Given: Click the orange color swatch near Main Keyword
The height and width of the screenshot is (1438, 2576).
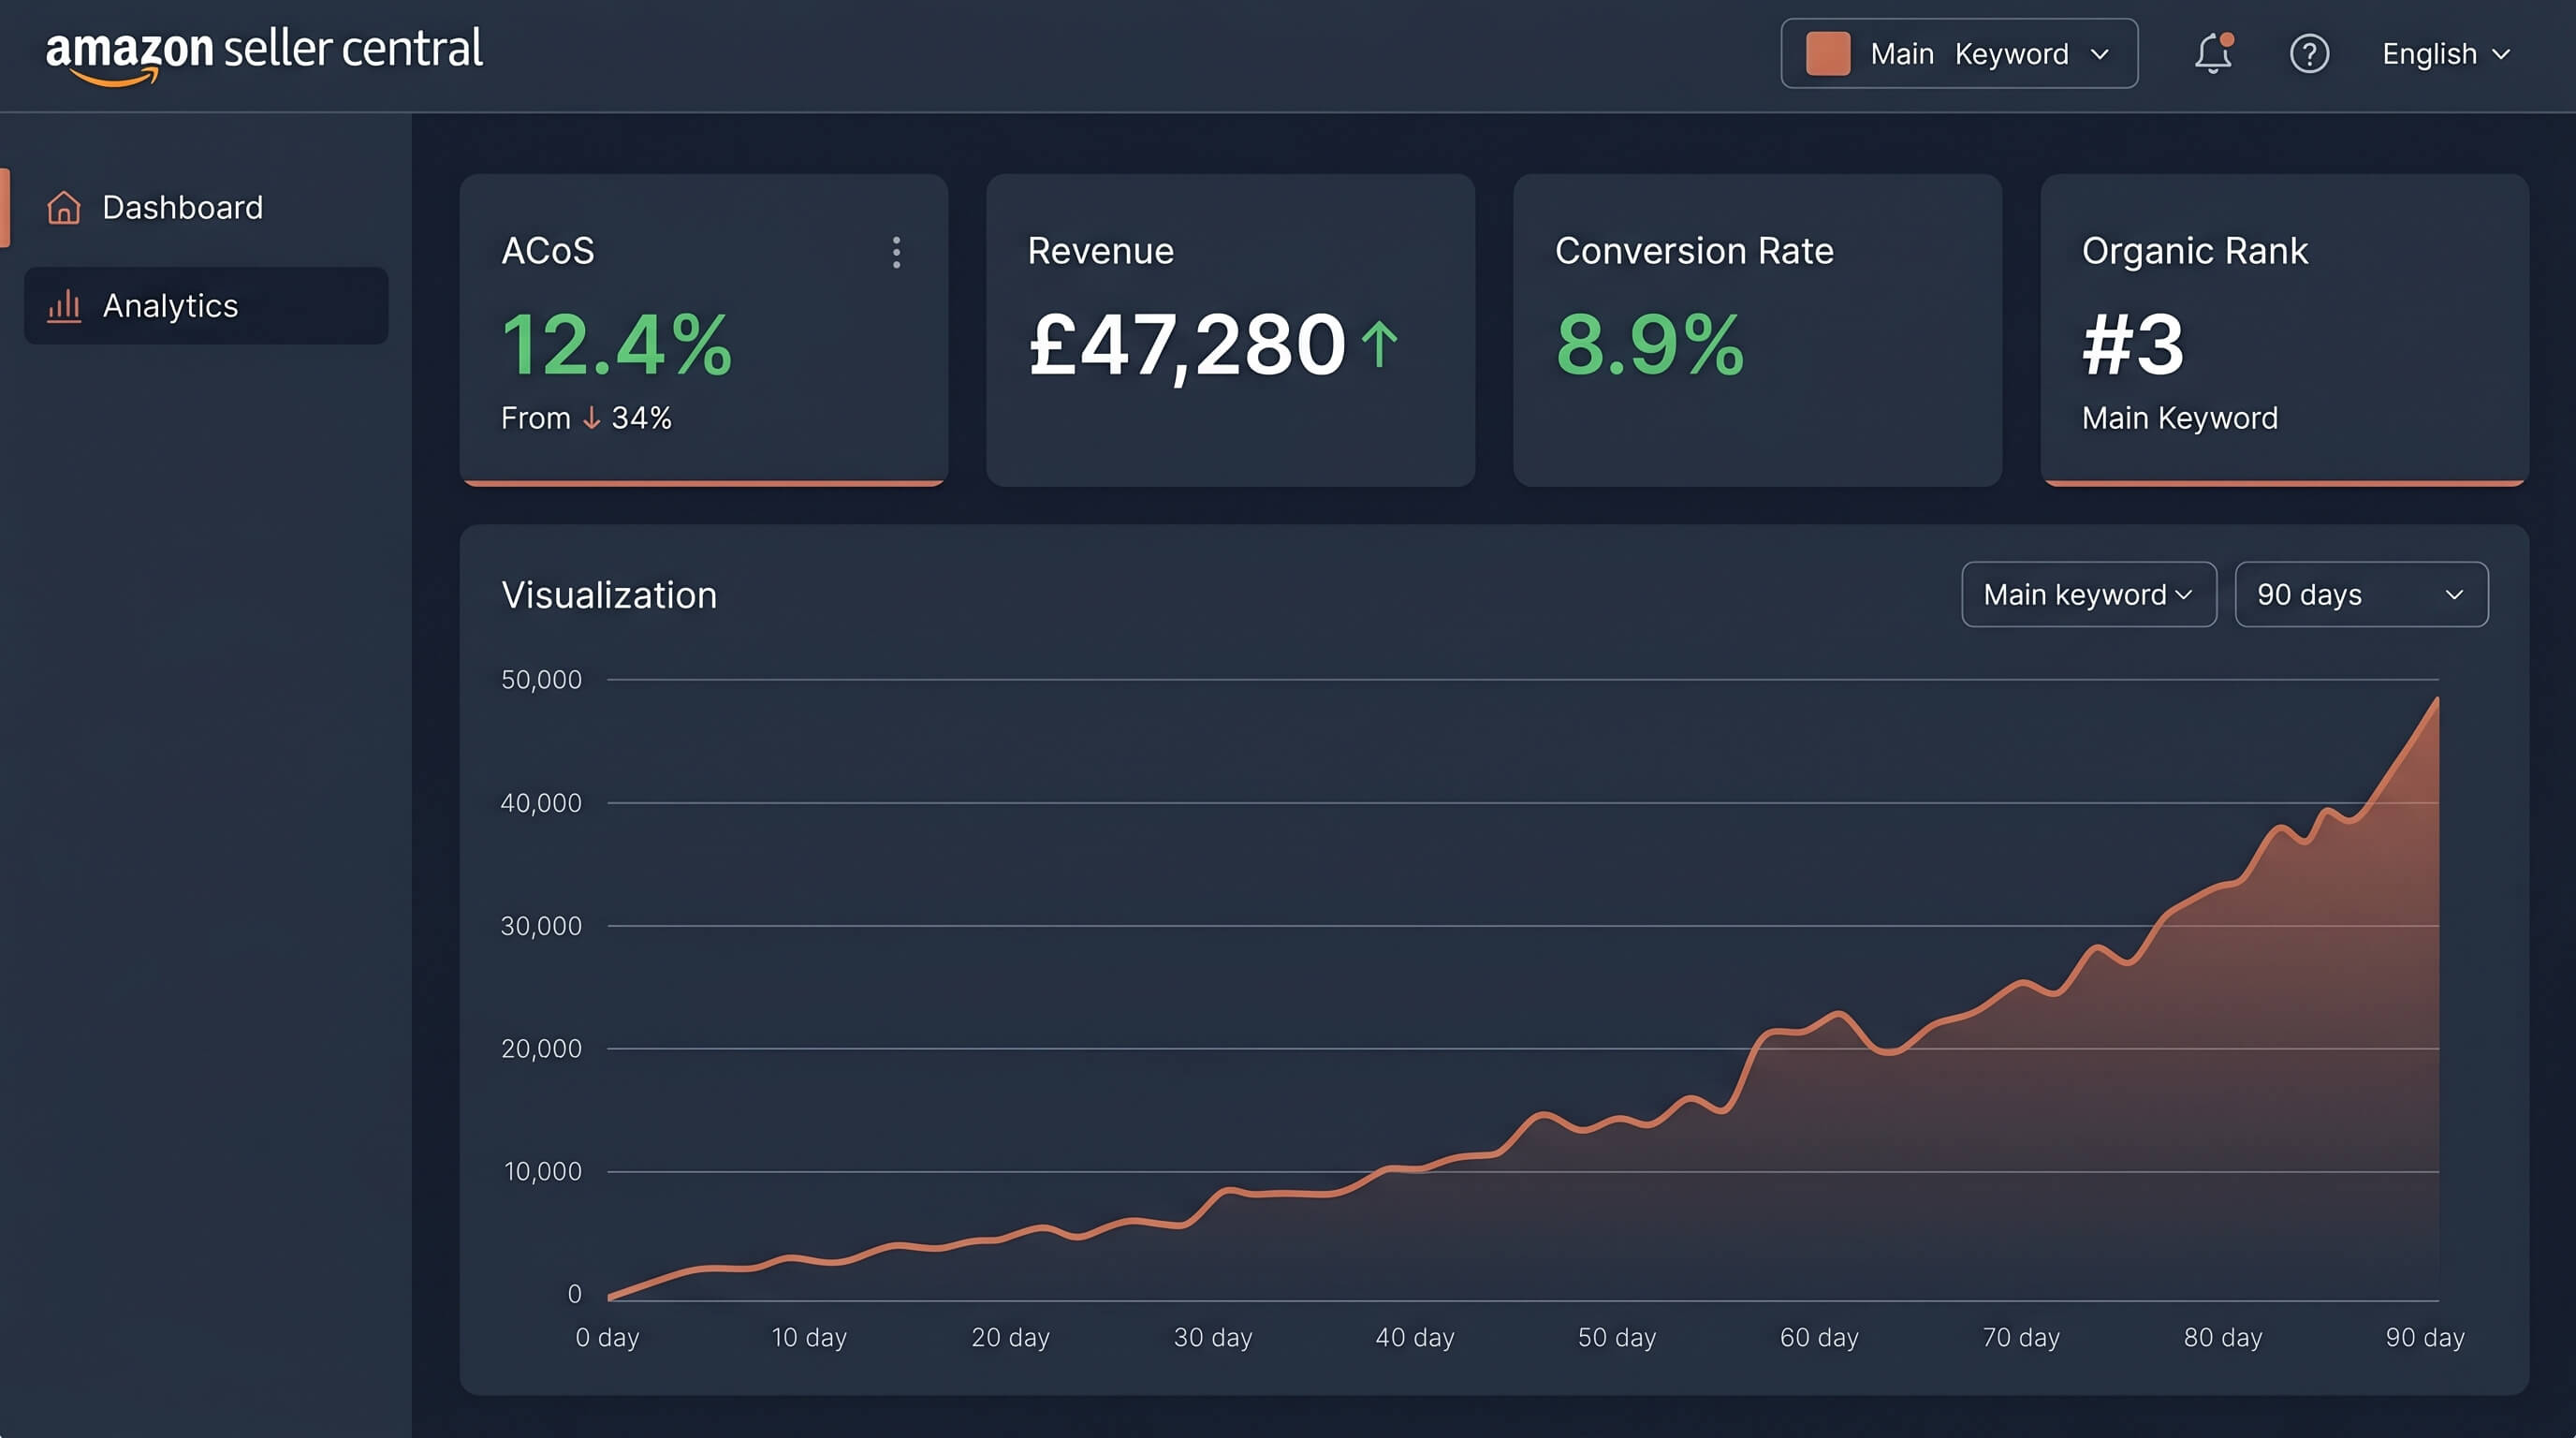Looking at the screenshot, I should pyautogui.click(x=1827, y=53).
